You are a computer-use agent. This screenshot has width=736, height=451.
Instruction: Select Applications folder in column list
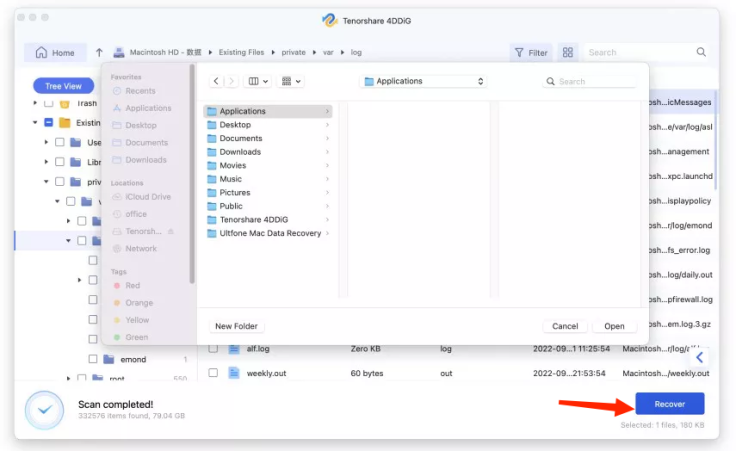pos(268,111)
